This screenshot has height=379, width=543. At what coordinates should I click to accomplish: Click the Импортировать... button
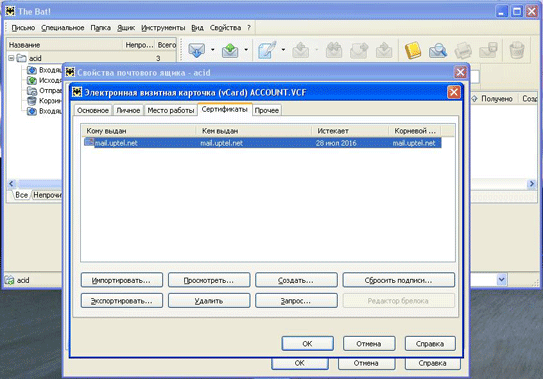coord(122,280)
